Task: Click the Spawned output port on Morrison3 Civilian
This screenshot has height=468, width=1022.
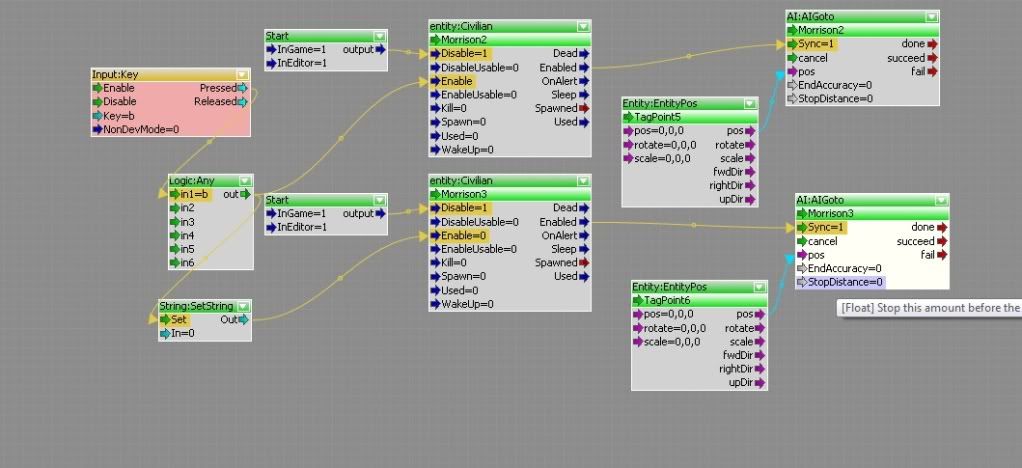Action: point(584,262)
